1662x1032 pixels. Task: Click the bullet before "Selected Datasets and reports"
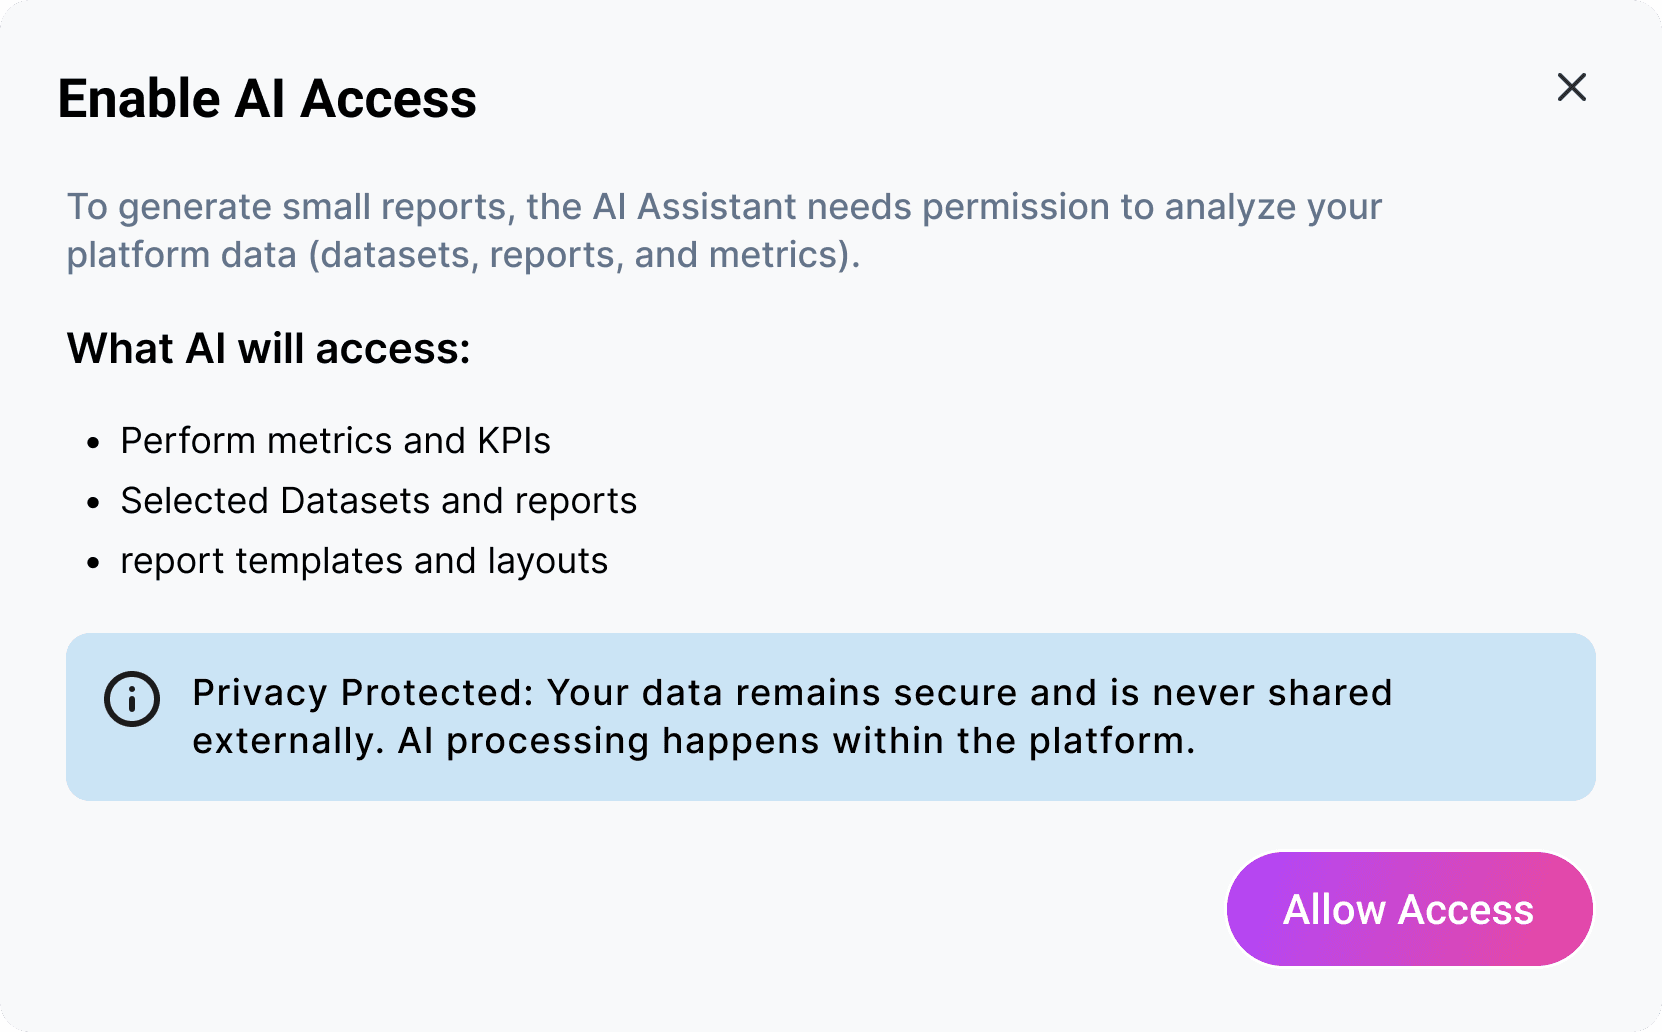94,503
